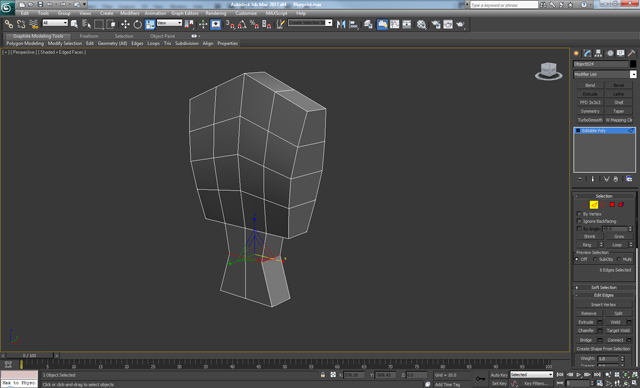Activate the Select and Rotate tool
Viewport: 640px width, 388px height.
tap(138, 24)
